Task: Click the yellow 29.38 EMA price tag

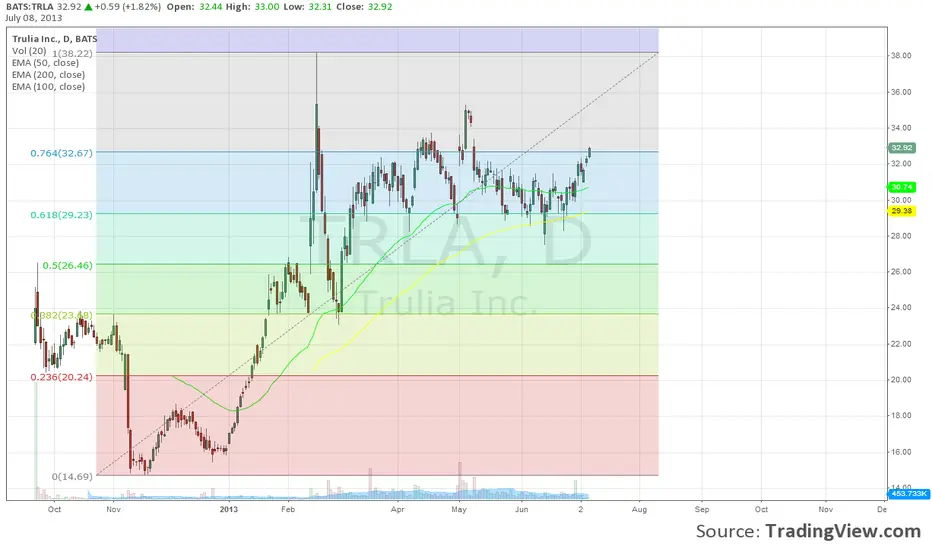Action: (x=902, y=211)
